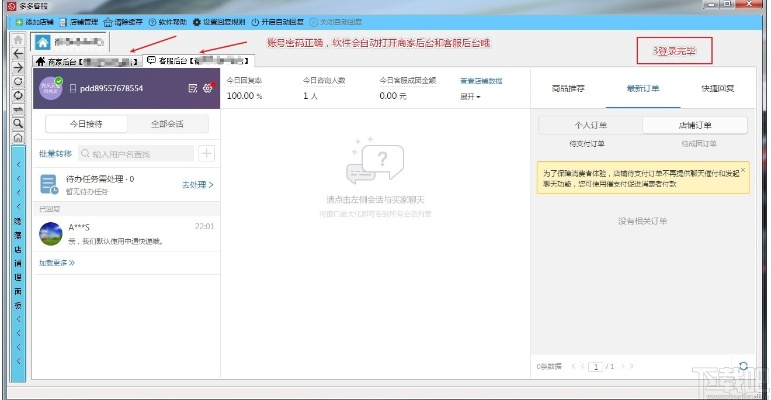Click the settings gear in the purple account header

click(208, 88)
